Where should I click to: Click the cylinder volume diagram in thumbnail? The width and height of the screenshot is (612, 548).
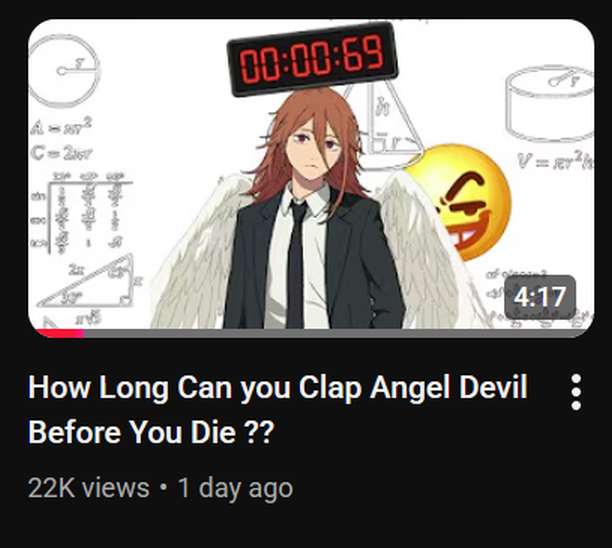pos(550,103)
